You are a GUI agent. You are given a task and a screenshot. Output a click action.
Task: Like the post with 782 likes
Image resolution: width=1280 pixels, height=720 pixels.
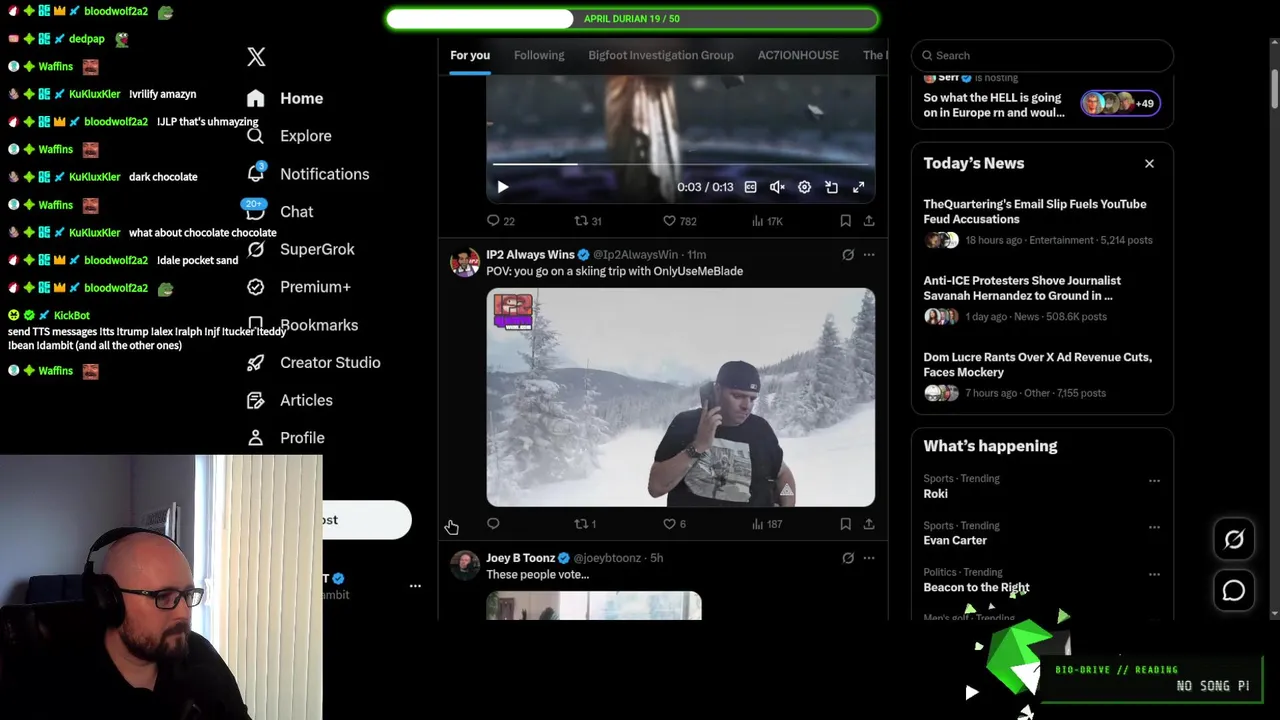pos(679,221)
